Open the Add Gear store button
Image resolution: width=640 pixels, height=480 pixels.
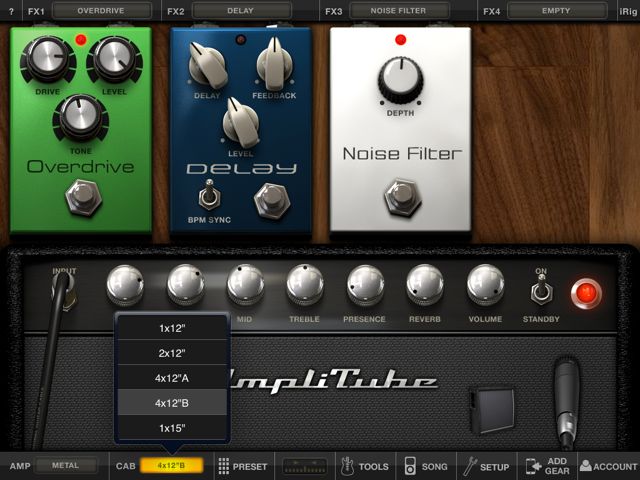(547, 466)
